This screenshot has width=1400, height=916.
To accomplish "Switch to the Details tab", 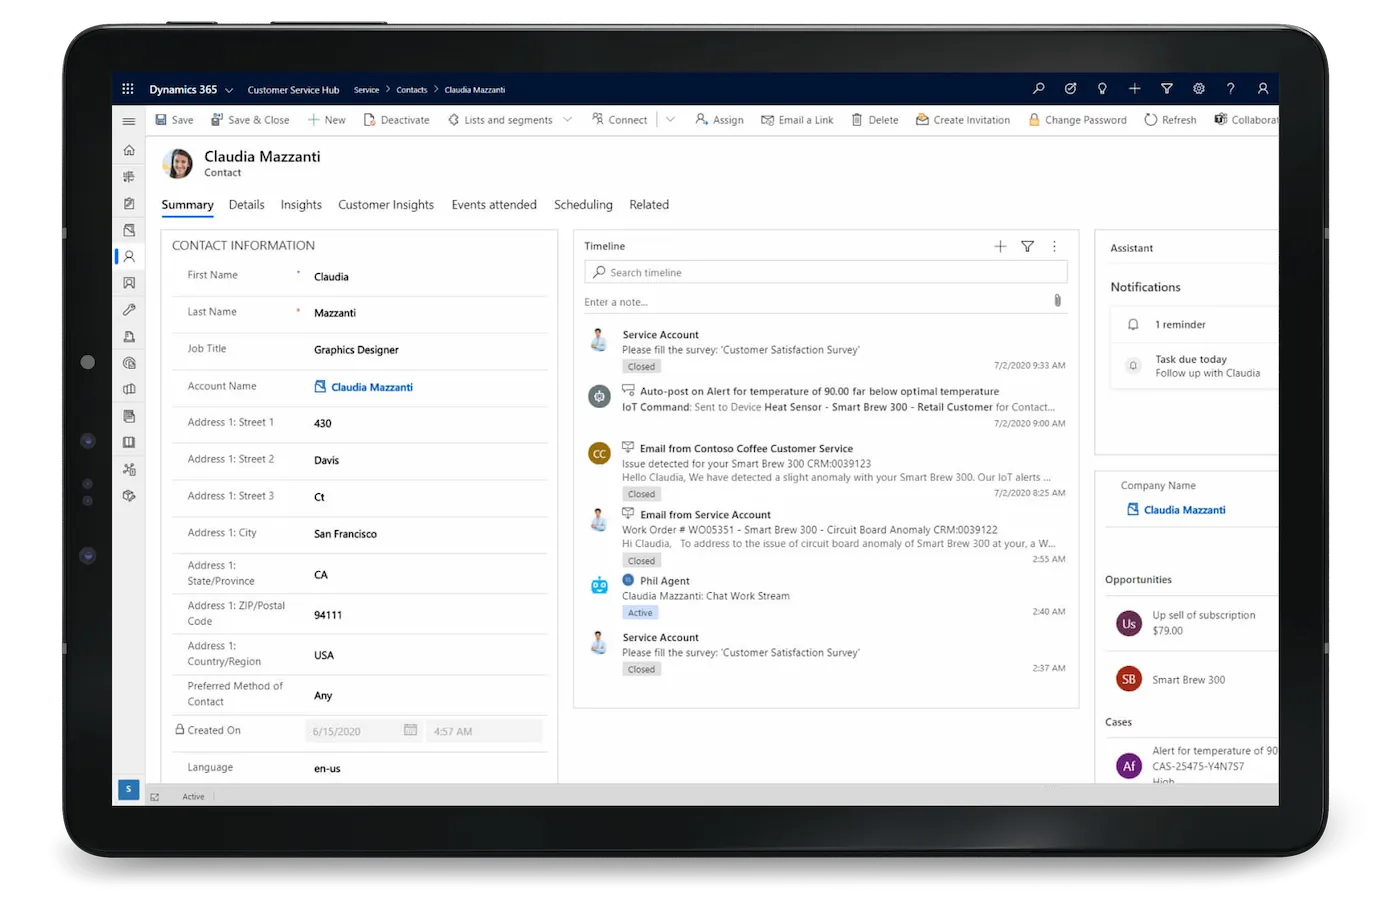I will click(246, 205).
